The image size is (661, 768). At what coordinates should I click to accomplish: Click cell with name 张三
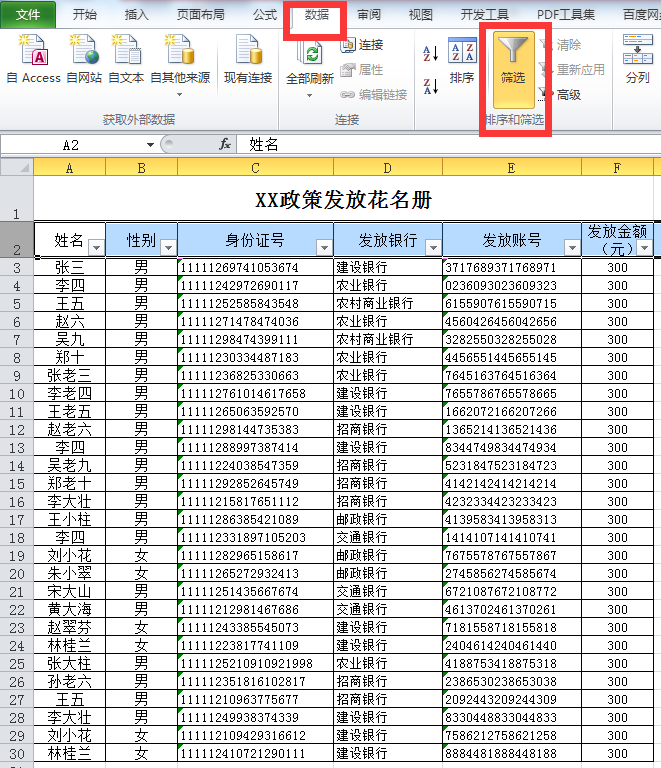(70, 267)
